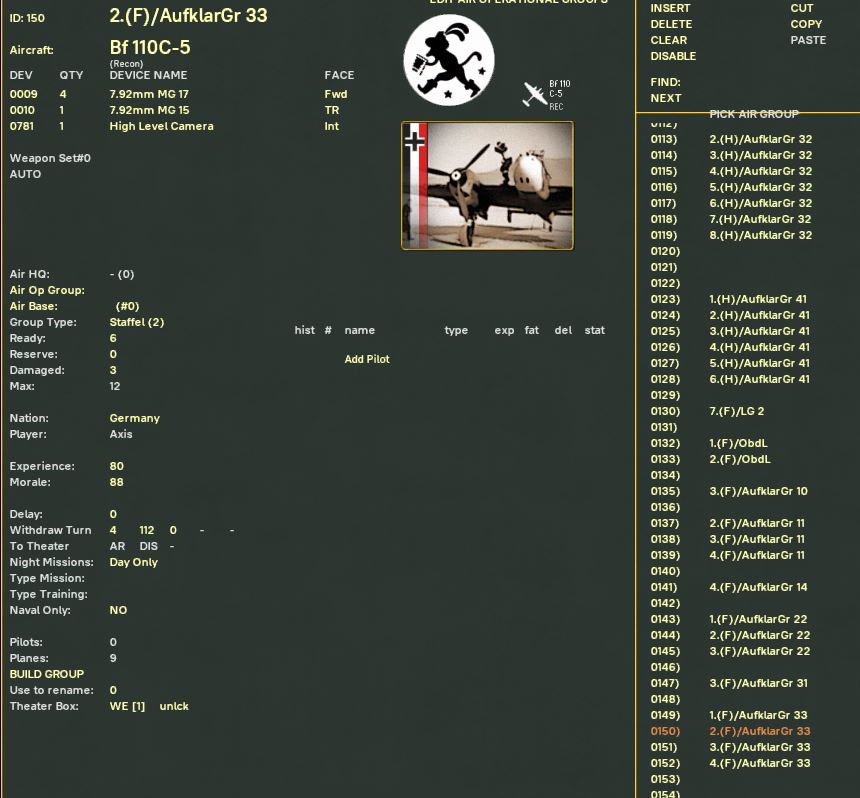Select 7.(F)/LG 2 air group
The image size is (860, 798).
pos(737,411)
